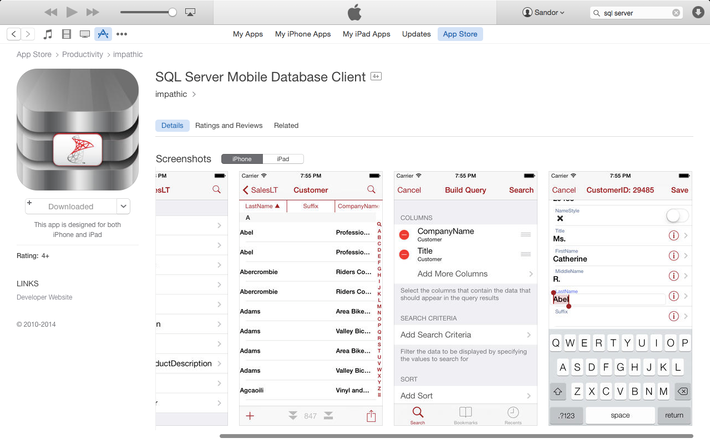Viewport: 710px width, 443px height.
Task: Show iPhone screenshots
Action: (242, 159)
